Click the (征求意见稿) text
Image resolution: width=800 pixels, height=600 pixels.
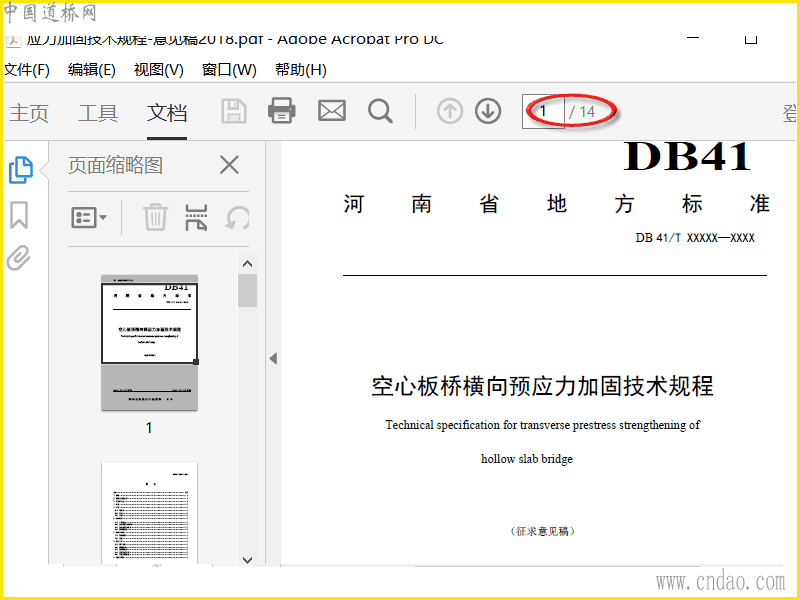tap(542, 531)
